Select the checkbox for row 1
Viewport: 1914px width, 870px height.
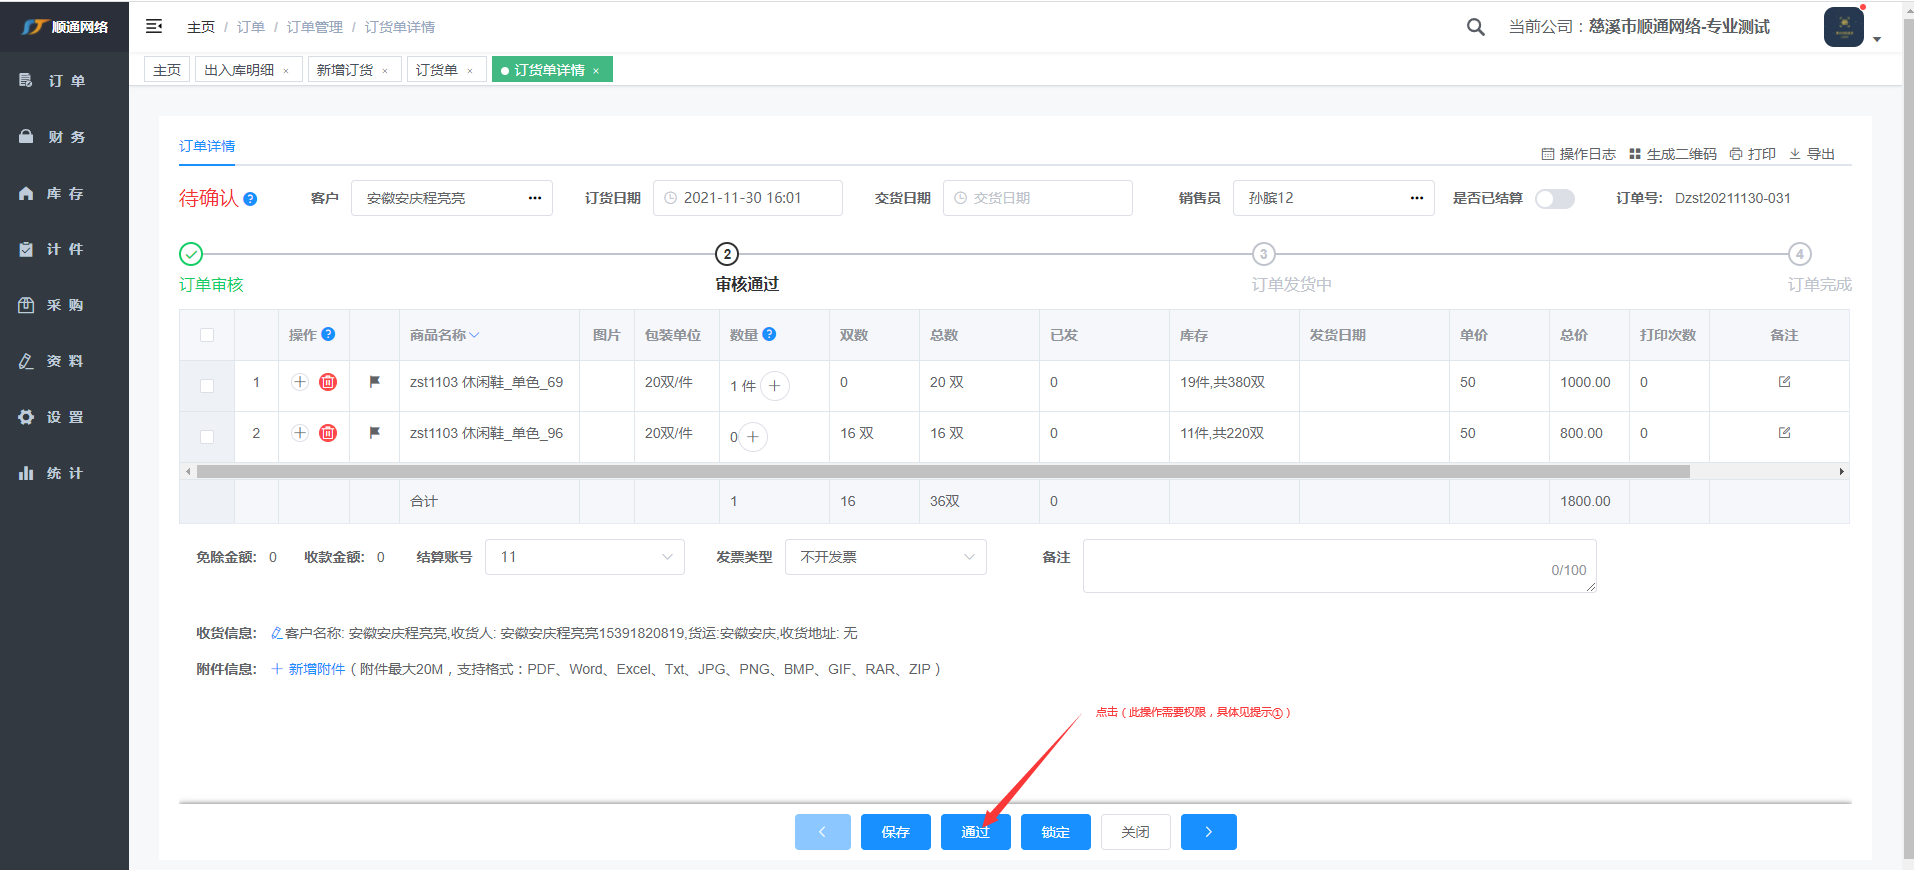[x=207, y=386]
